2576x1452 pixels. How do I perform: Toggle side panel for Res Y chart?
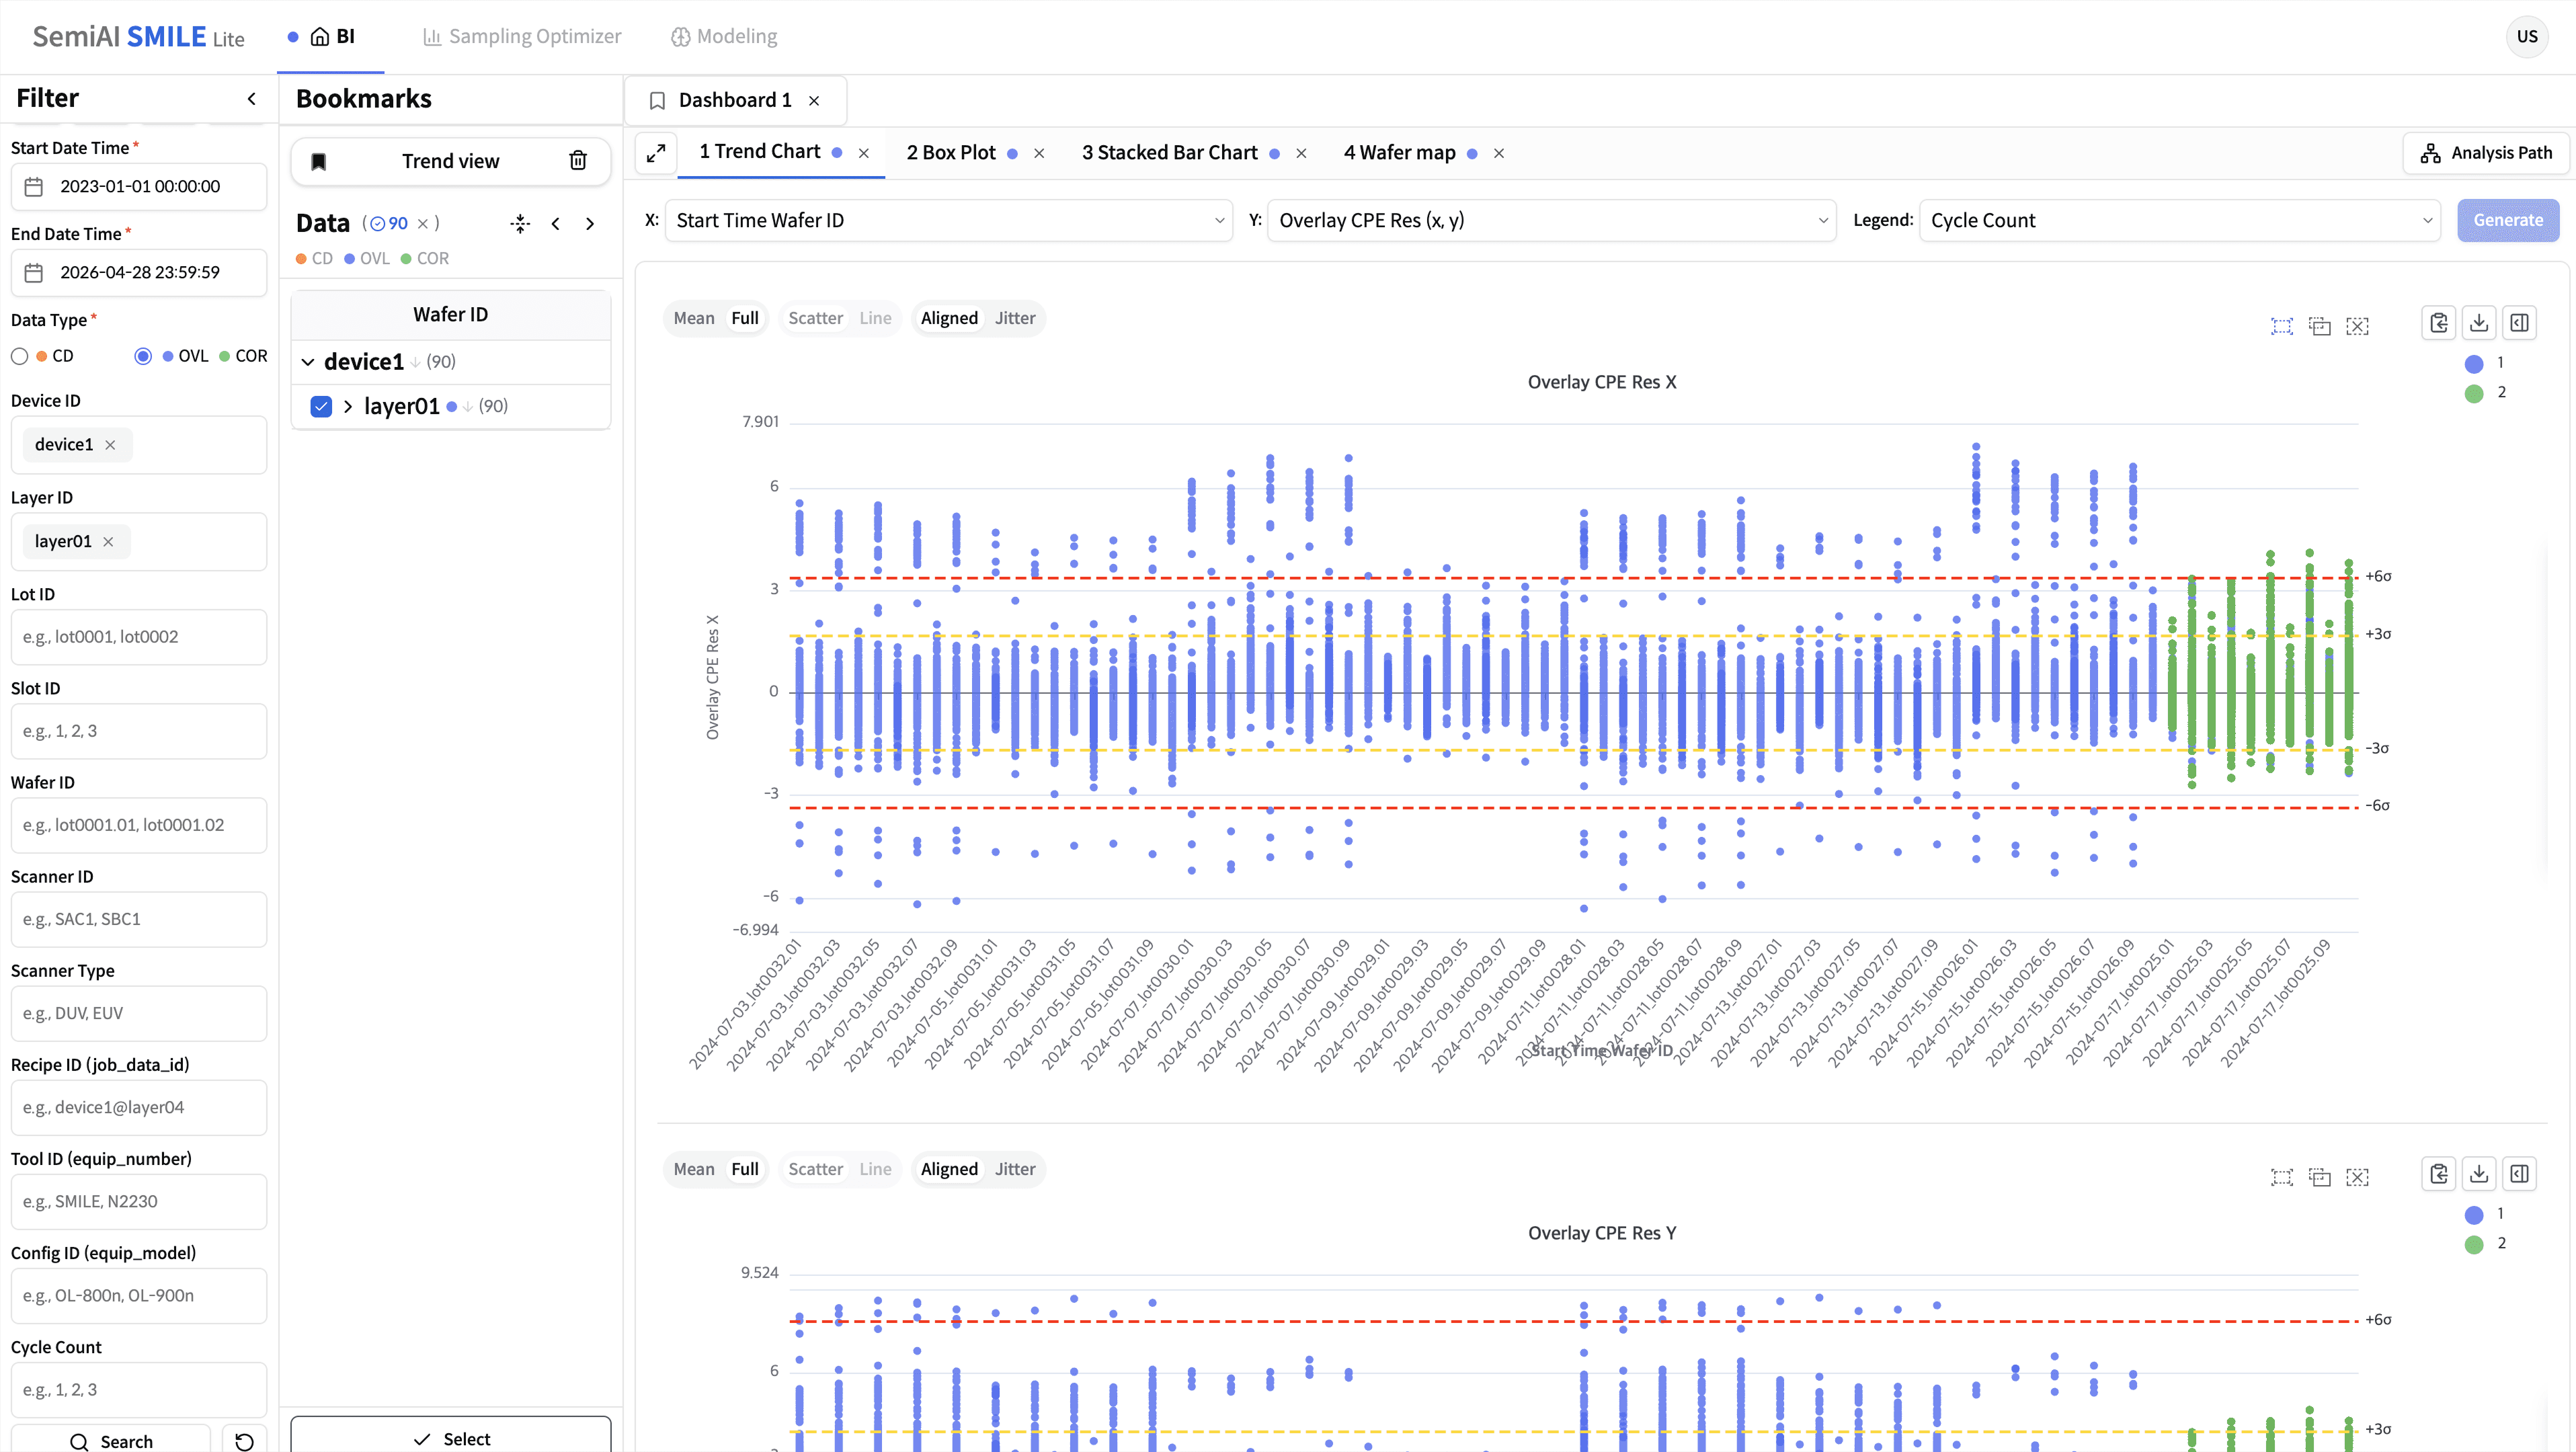tap(2519, 1174)
